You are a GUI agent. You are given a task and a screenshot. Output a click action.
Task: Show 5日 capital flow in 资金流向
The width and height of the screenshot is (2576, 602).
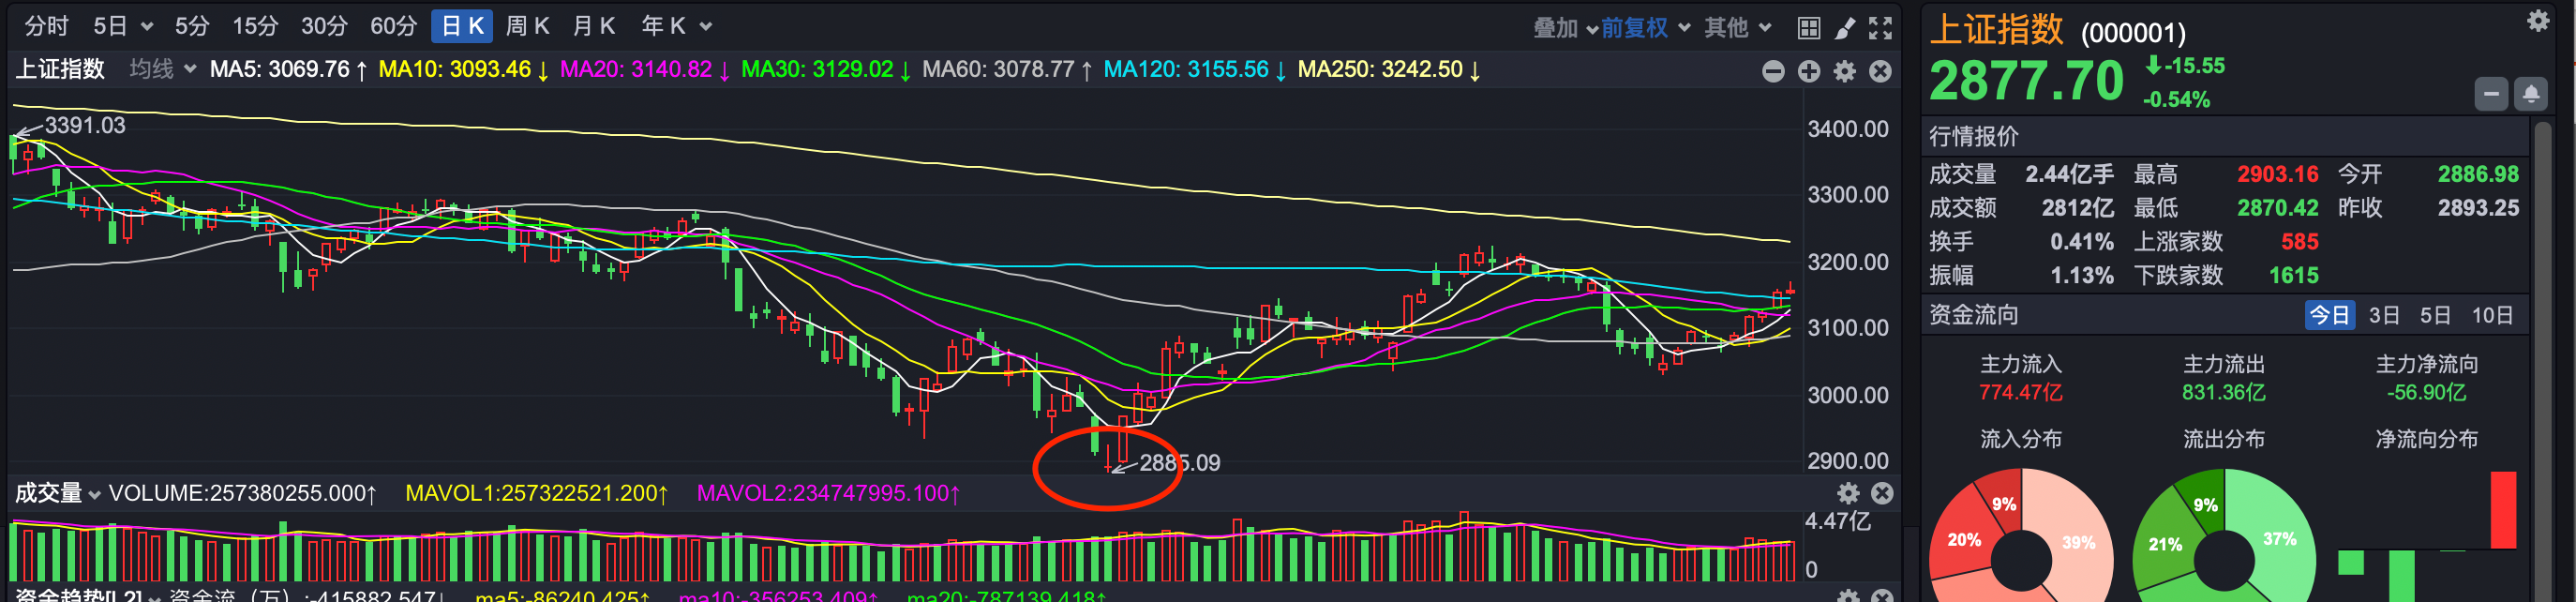click(x=2435, y=315)
